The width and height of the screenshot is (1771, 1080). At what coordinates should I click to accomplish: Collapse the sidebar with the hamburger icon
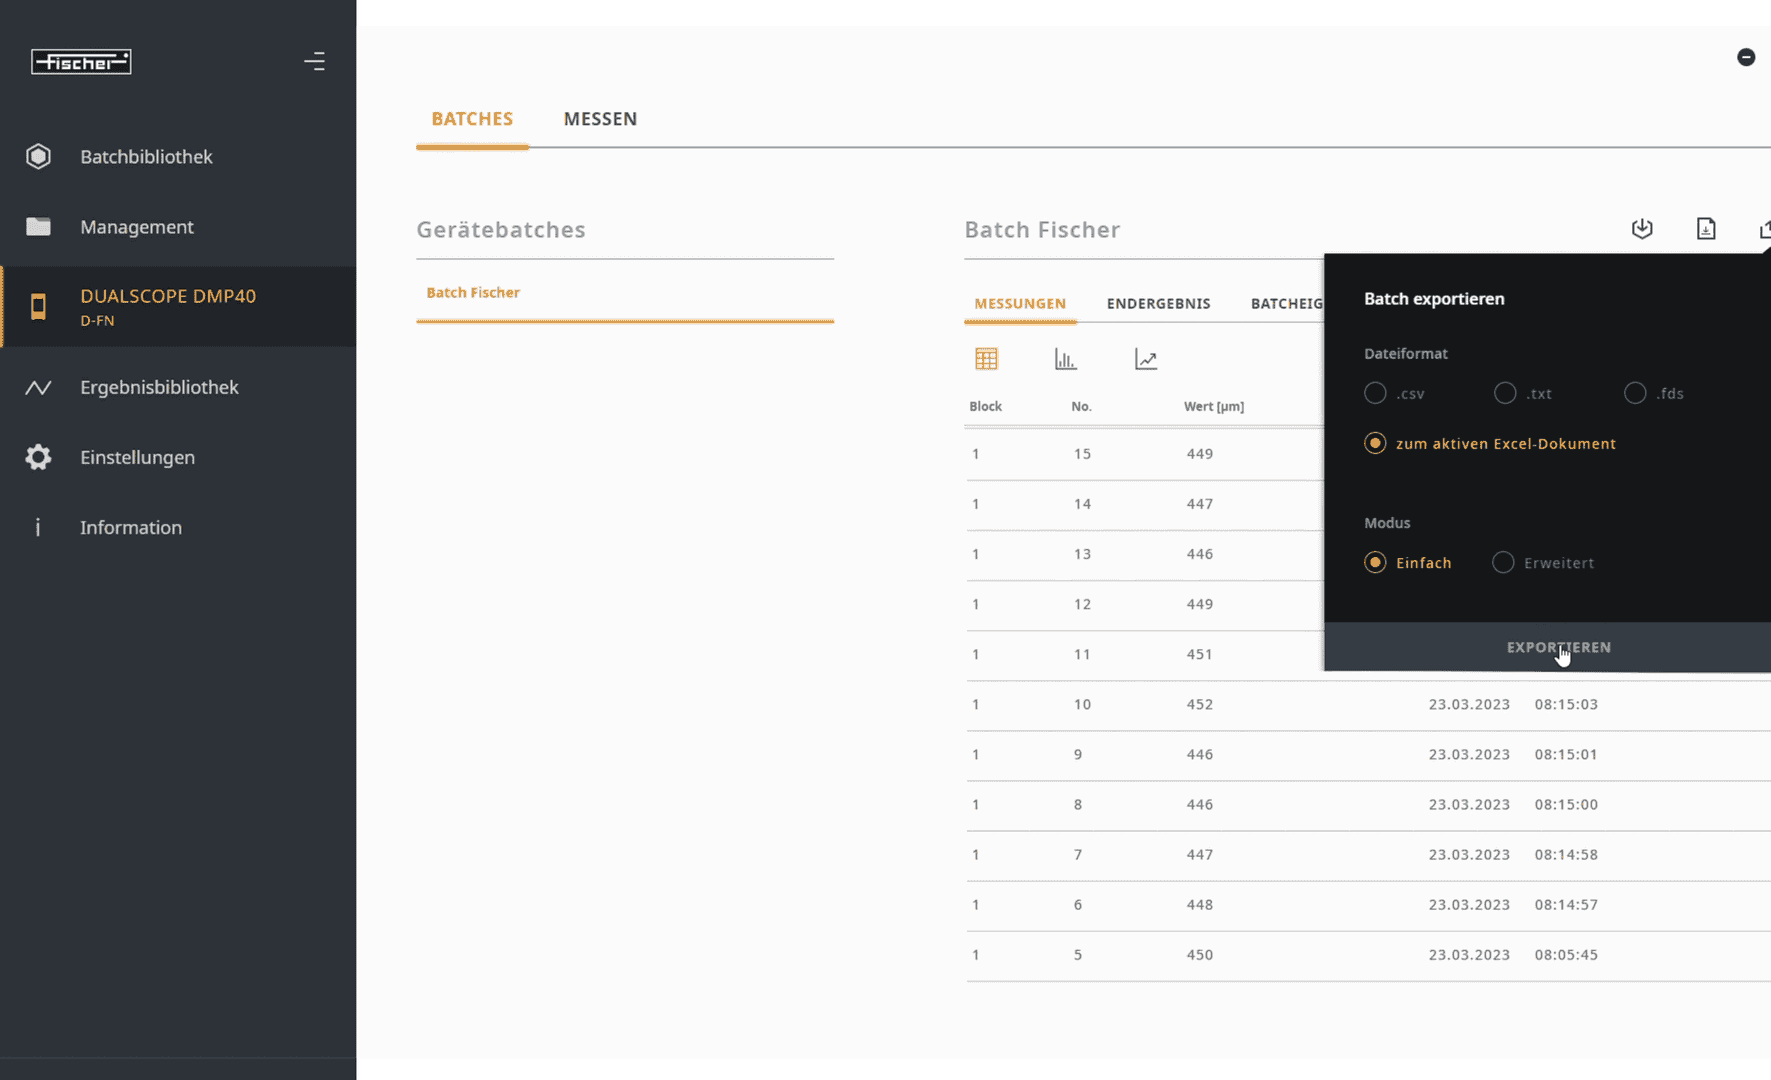point(314,61)
